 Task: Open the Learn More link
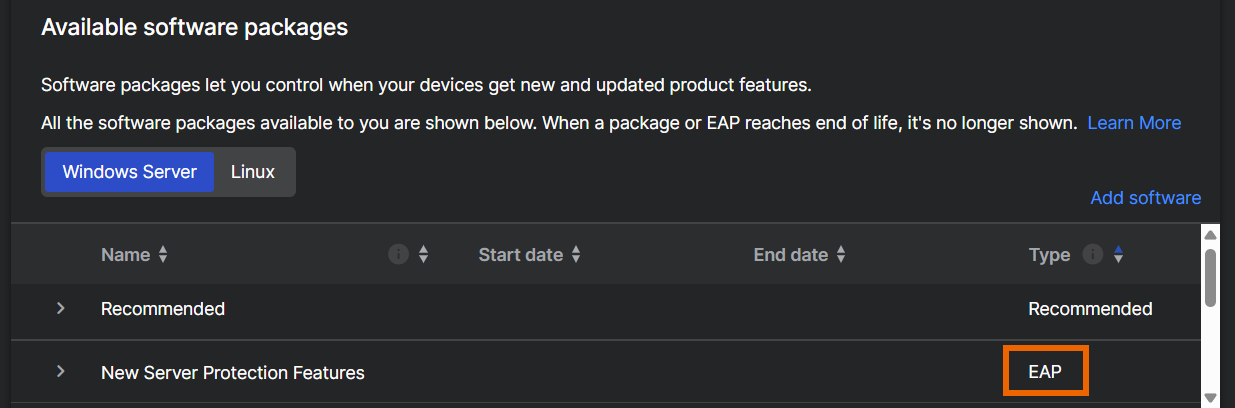[1134, 123]
